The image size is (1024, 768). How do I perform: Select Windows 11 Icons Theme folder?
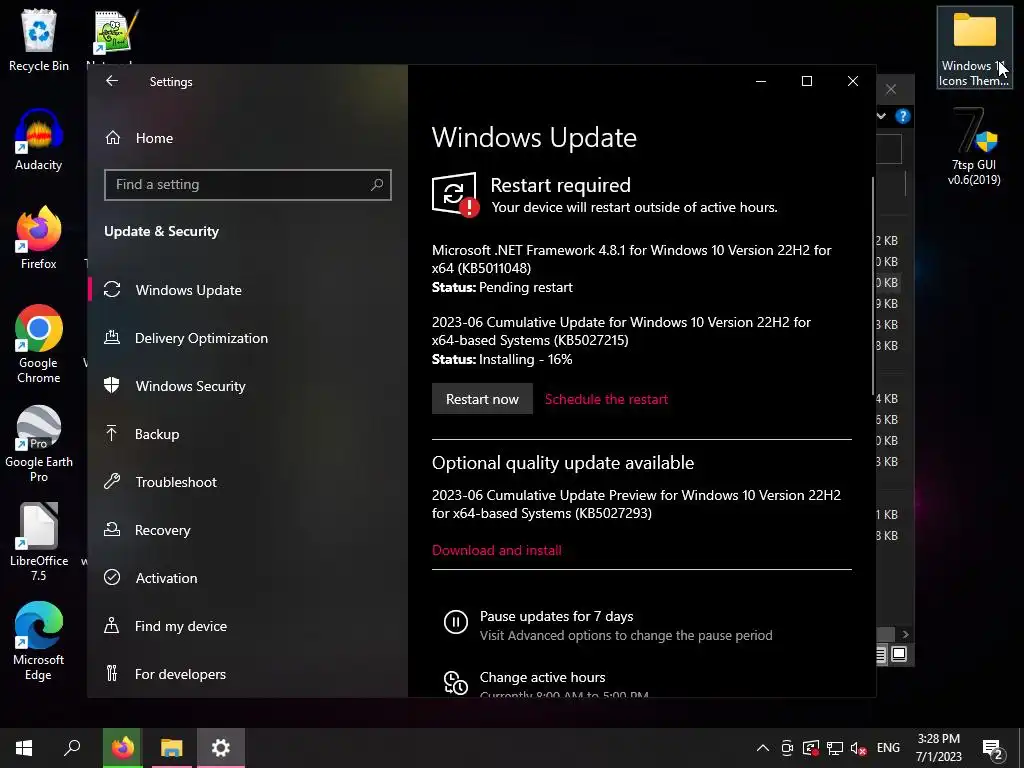point(974,48)
